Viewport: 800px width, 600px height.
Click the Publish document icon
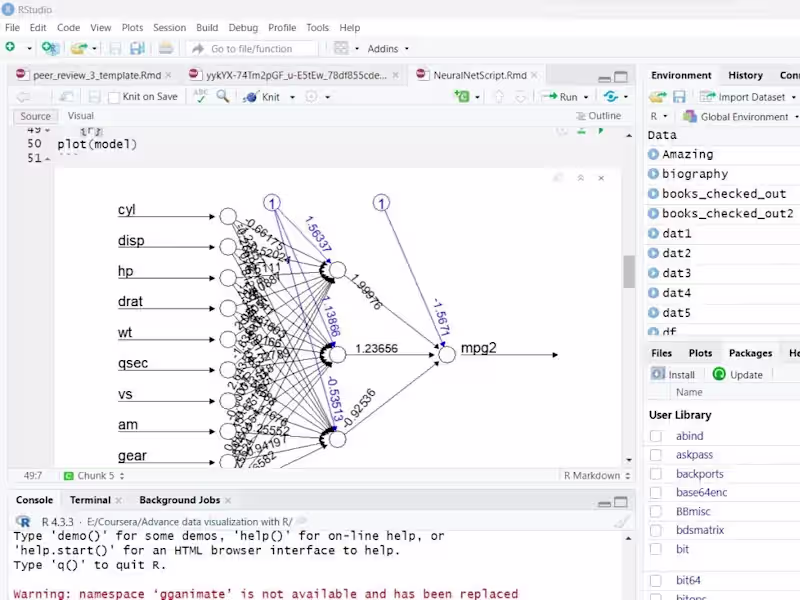click(x=610, y=96)
